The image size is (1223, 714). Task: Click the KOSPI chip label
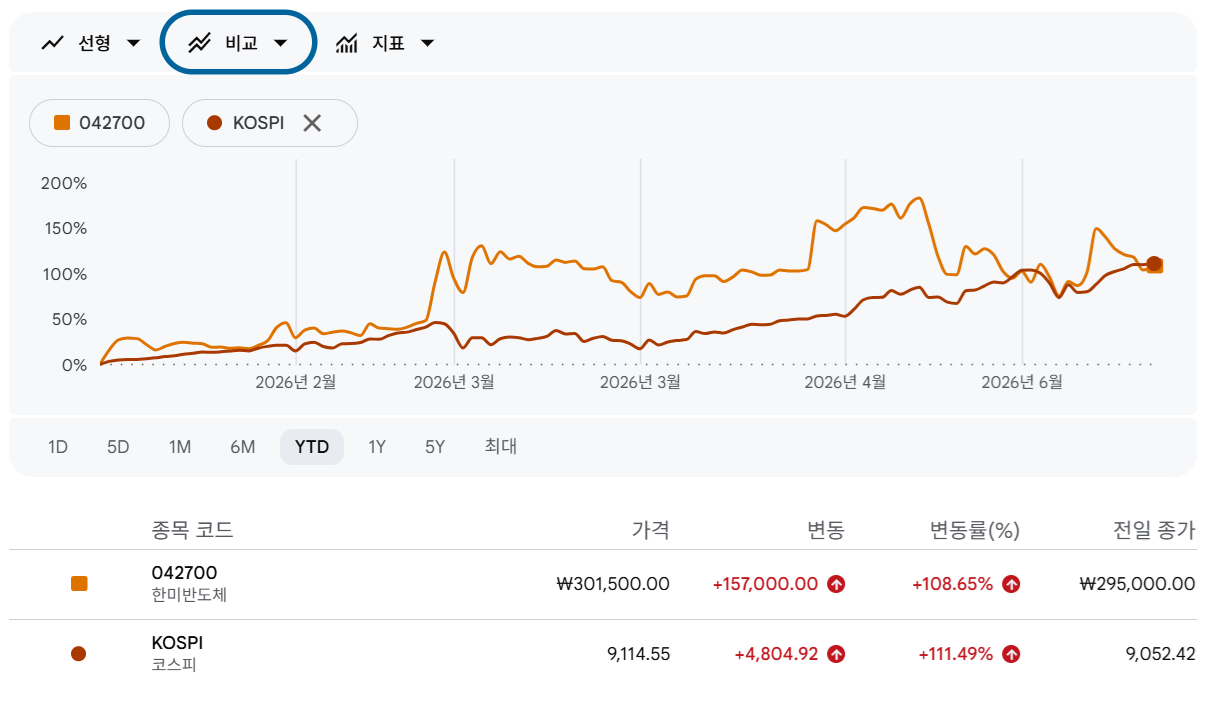(259, 123)
